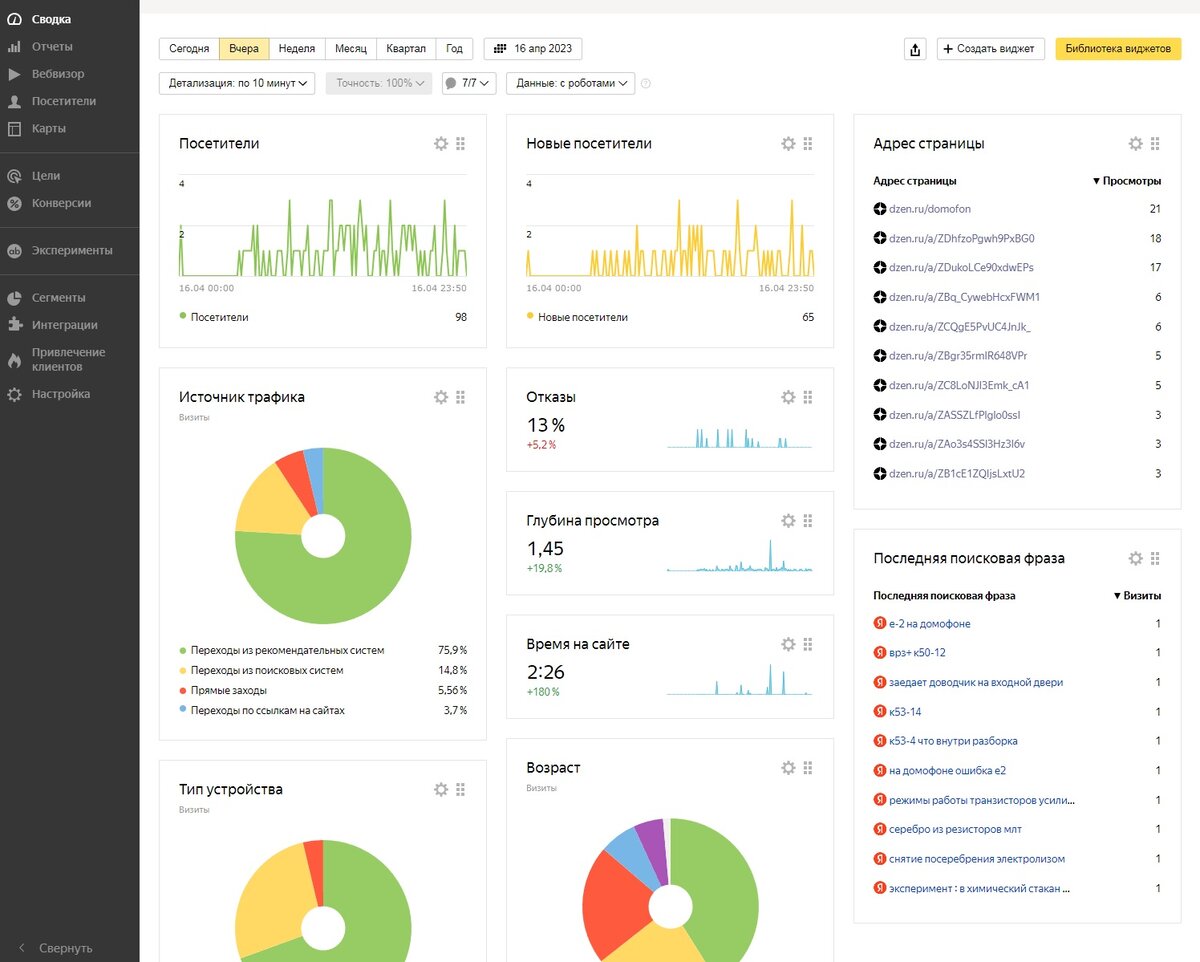
Task: Open settings gear of Последняя поисковая фраза widget
Action: click(1135, 558)
